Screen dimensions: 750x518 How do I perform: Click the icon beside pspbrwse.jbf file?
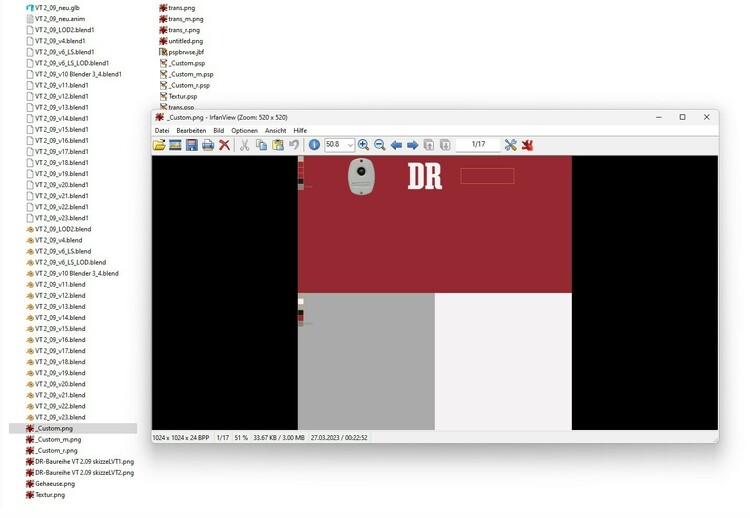coord(163,52)
